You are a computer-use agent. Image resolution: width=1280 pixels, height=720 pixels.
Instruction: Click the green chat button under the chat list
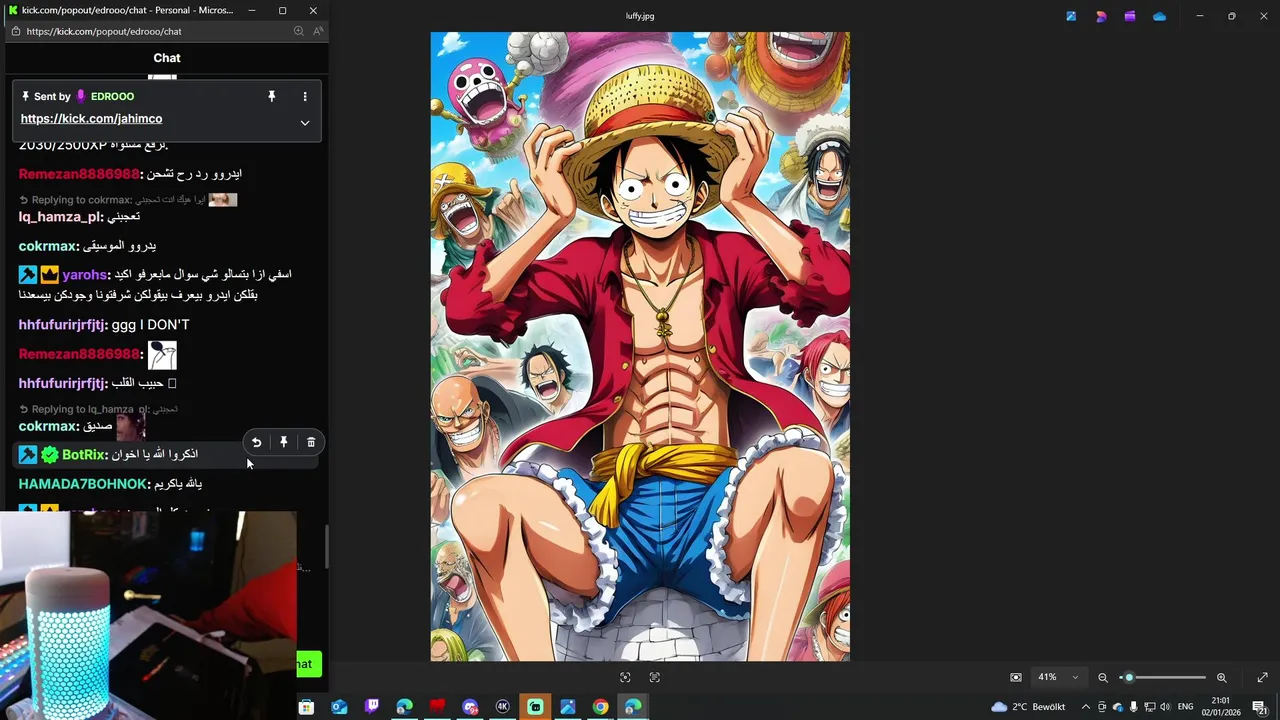[x=309, y=663]
